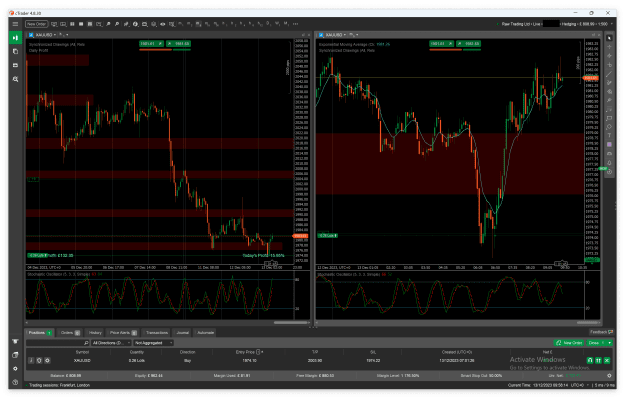This screenshot has height=399, width=625.
Task: Click the 0.26 Lots position label on the right chart
Action: [x=328, y=236]
